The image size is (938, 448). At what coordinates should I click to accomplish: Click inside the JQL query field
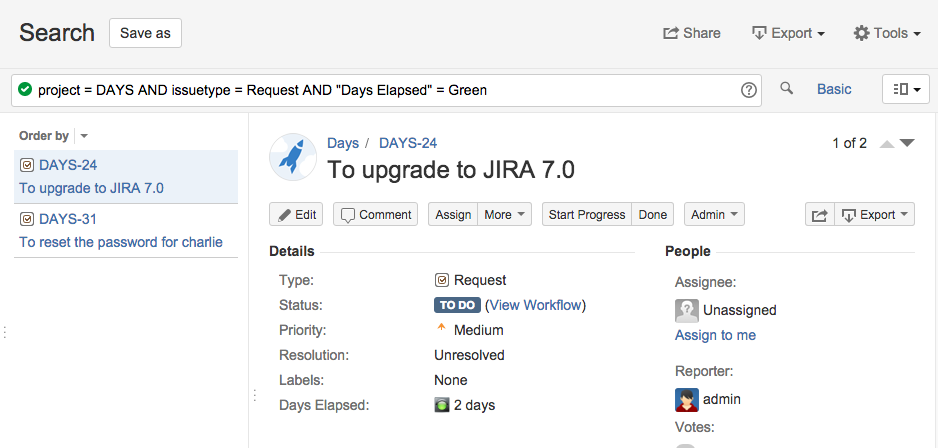[x=380, y=90]
